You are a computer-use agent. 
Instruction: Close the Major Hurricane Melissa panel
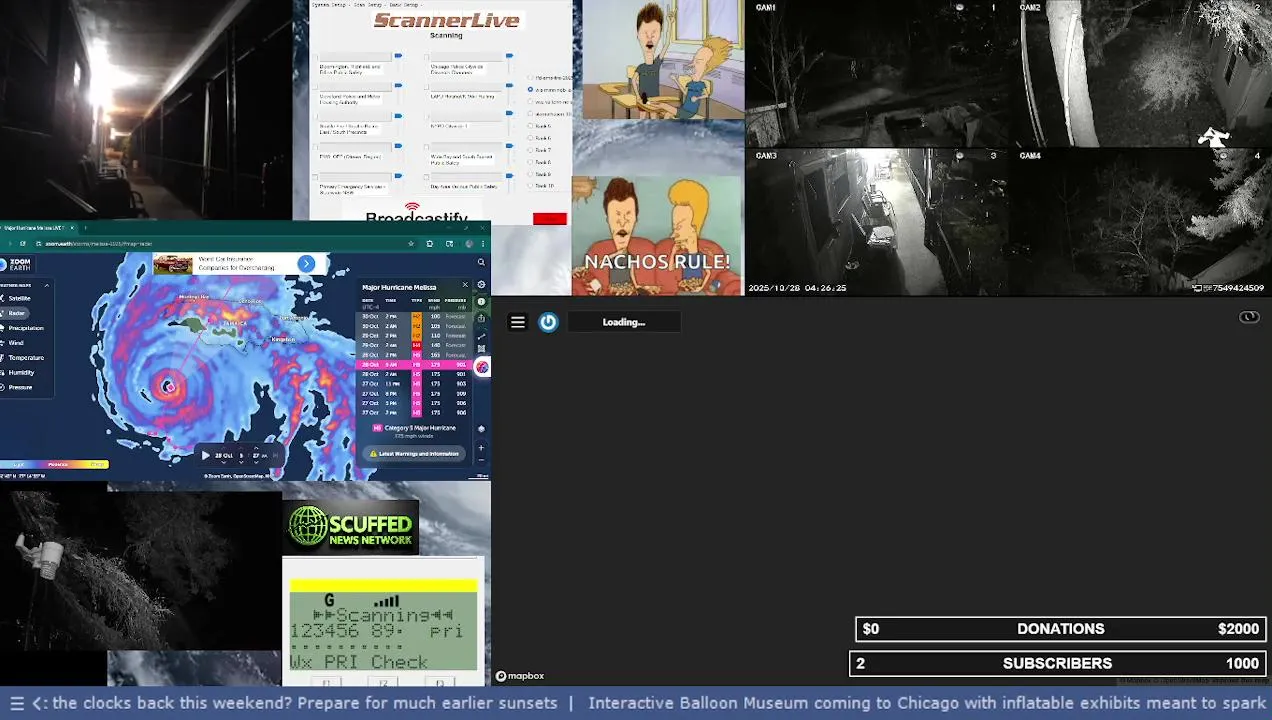tap(465, 285)
